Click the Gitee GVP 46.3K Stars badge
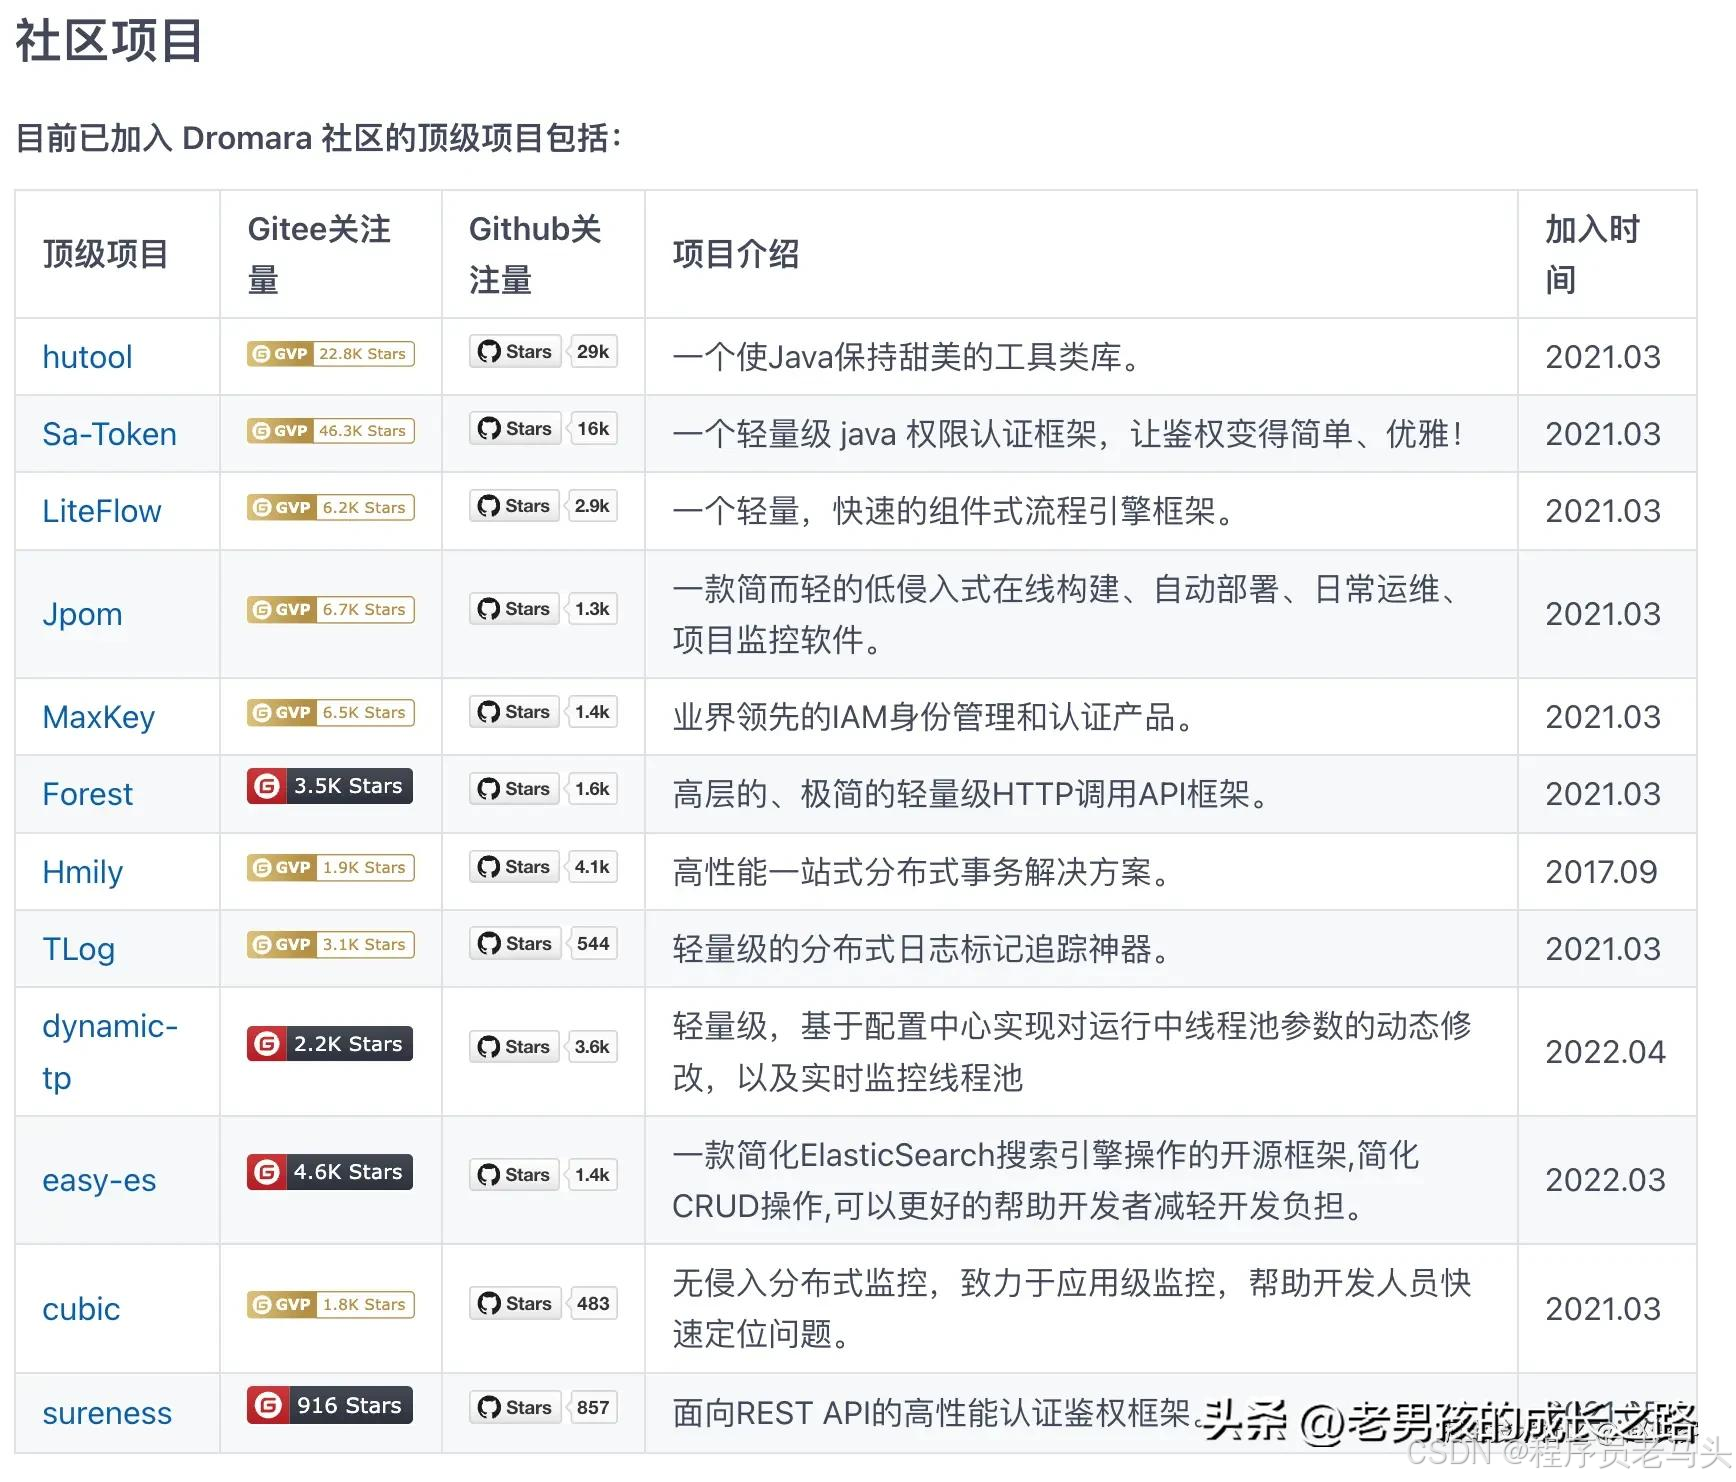Viewport: 1736px width, 1482px height. click(330, 430)
